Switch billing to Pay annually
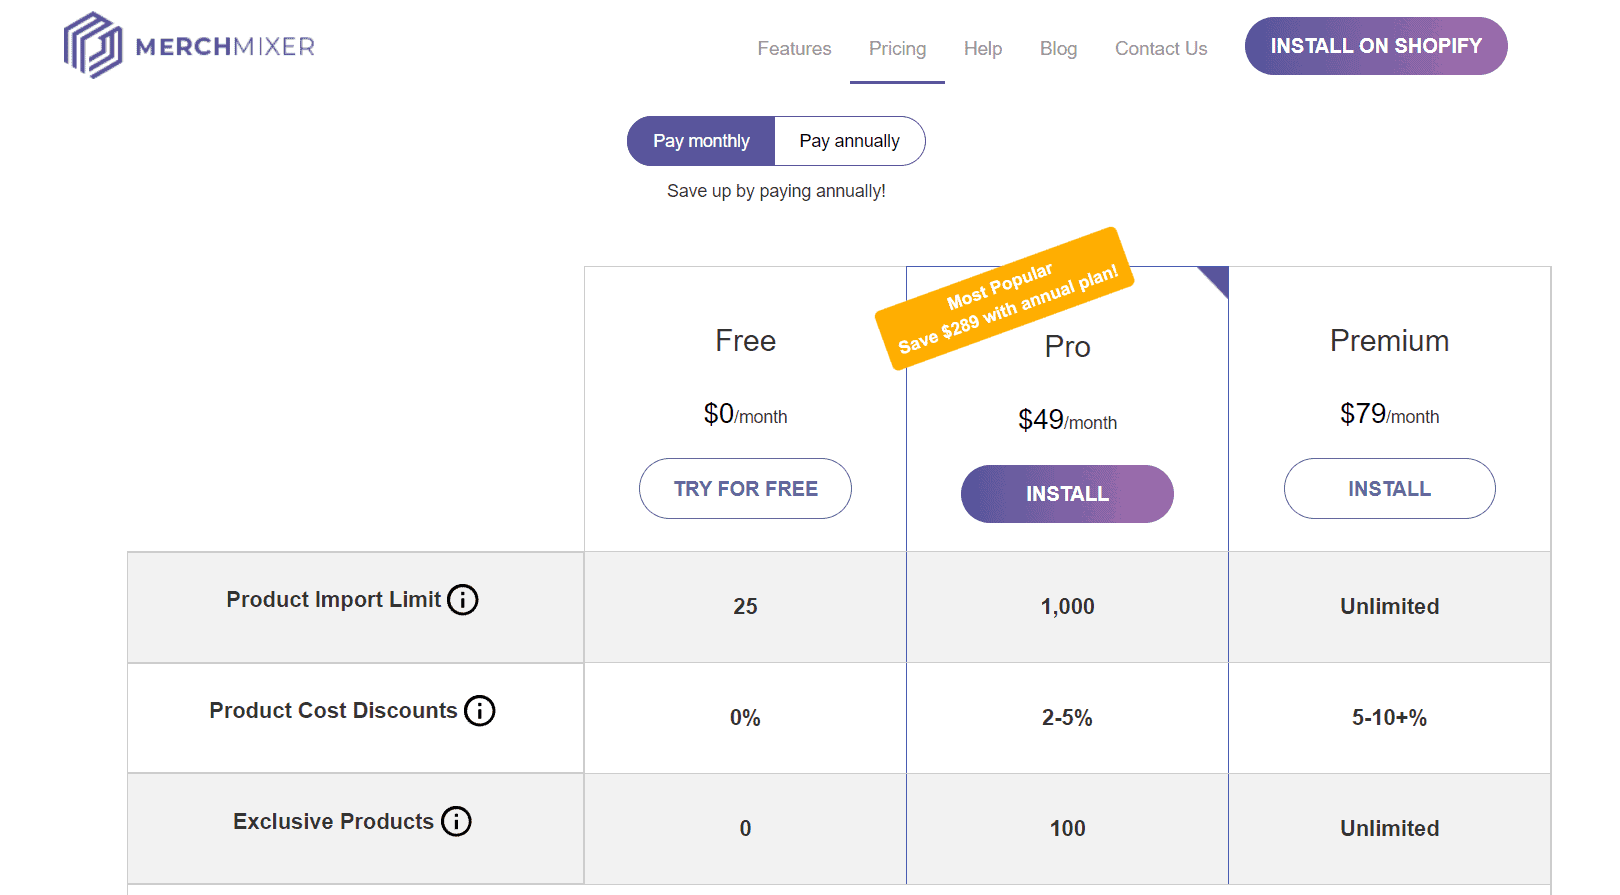Screen dimensions: 1620x895 (x=849, y=141)
